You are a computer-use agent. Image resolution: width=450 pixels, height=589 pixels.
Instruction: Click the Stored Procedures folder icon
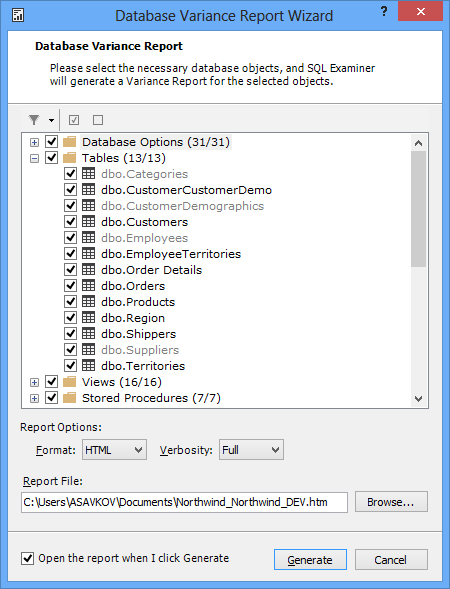point(70,398)
